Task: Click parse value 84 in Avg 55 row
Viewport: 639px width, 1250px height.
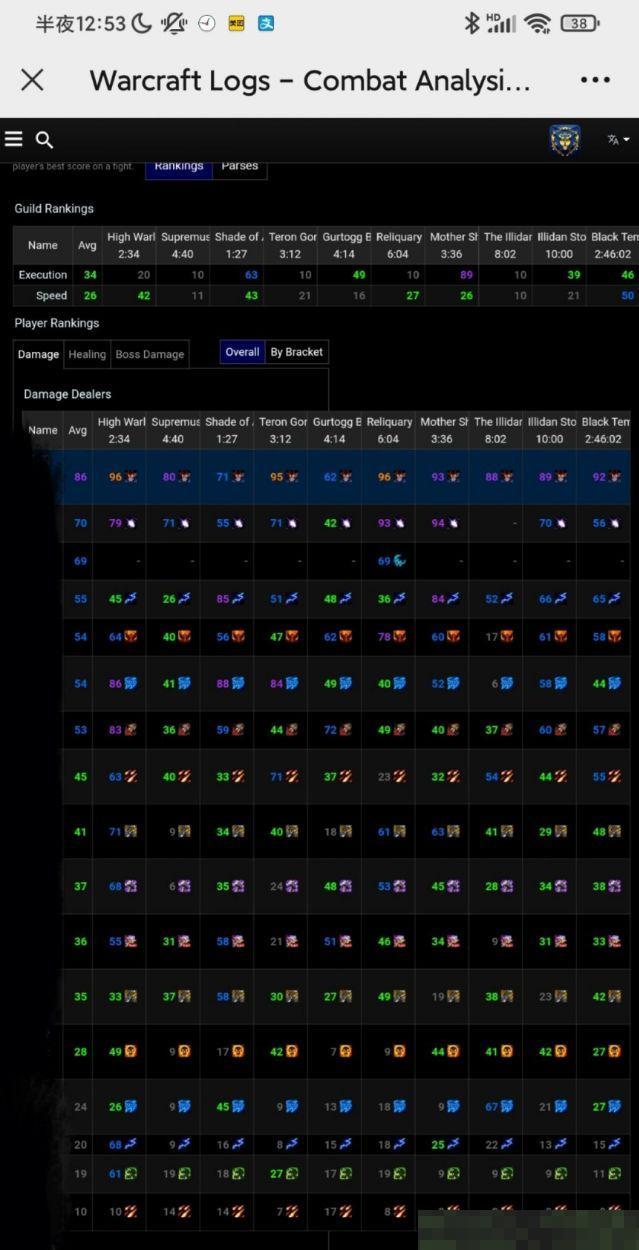Action: click(x=438, y=599)
